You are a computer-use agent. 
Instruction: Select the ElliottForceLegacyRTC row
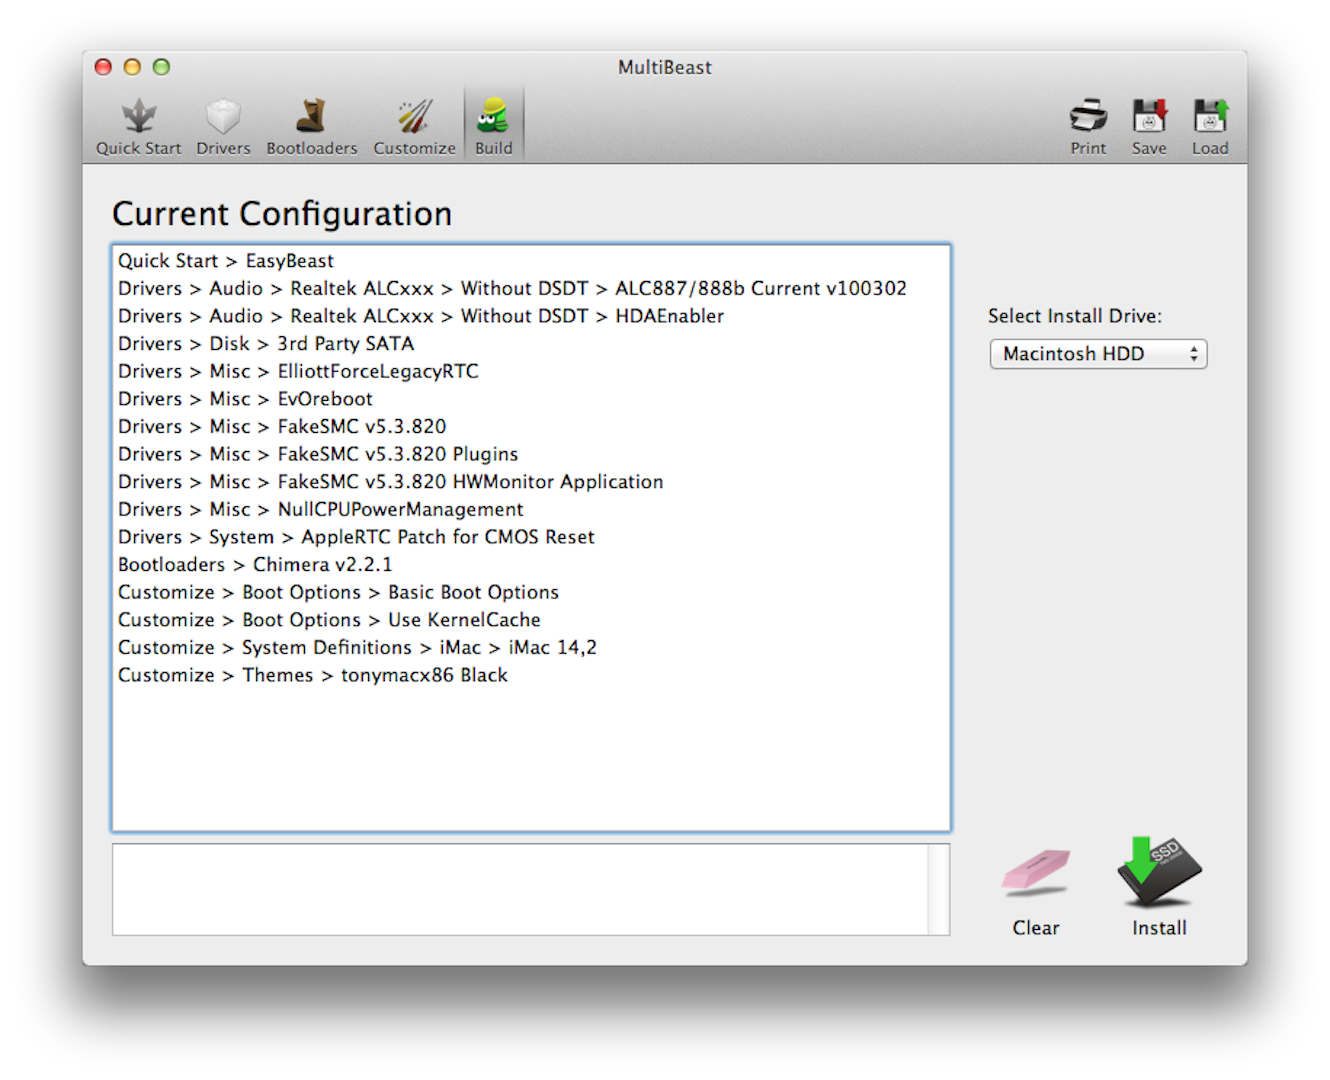point(531,372)
